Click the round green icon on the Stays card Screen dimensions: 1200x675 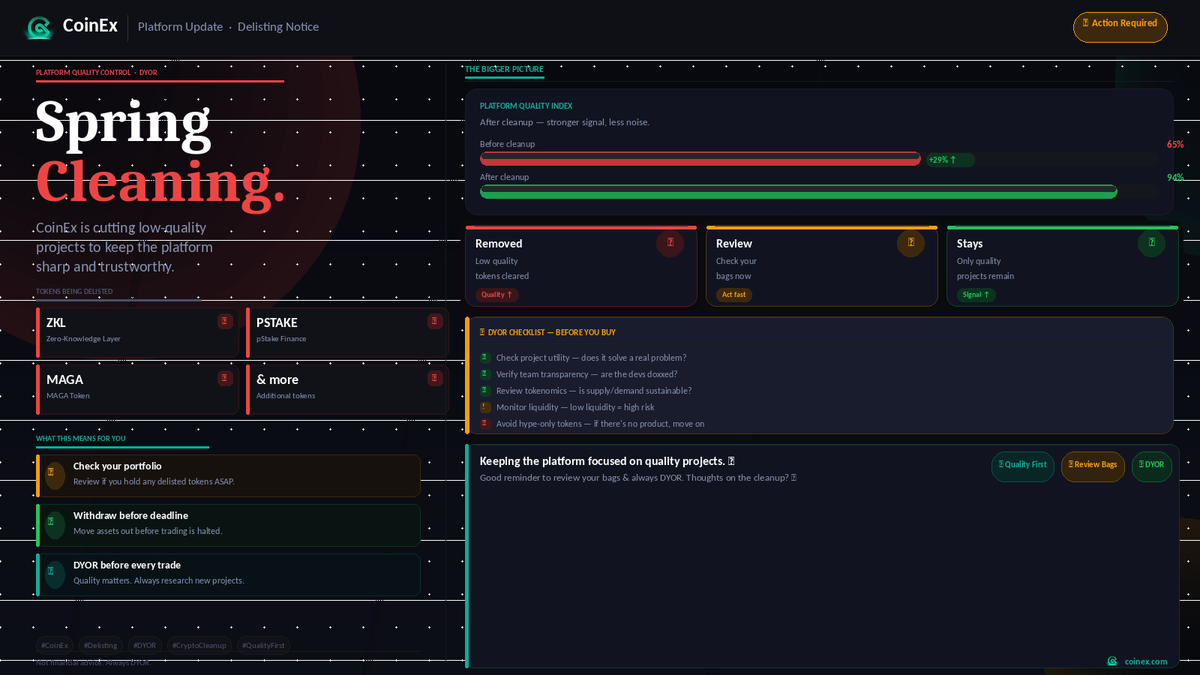1152,243
